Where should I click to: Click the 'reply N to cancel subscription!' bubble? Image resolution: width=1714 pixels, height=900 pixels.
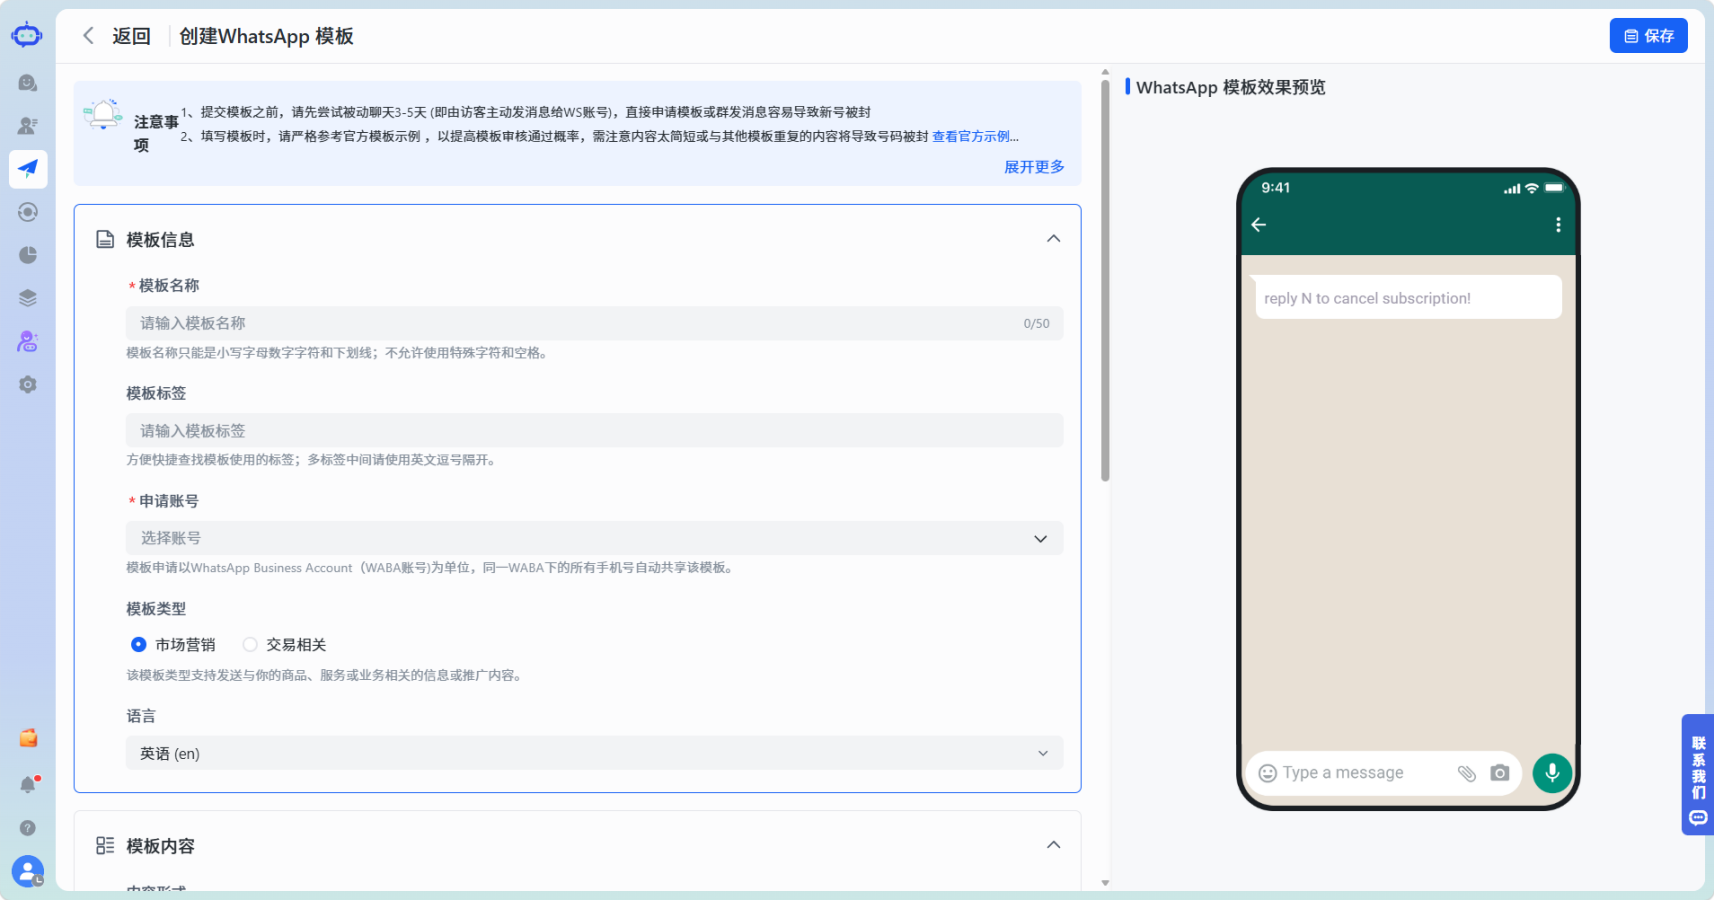(x=1408, y=298)
